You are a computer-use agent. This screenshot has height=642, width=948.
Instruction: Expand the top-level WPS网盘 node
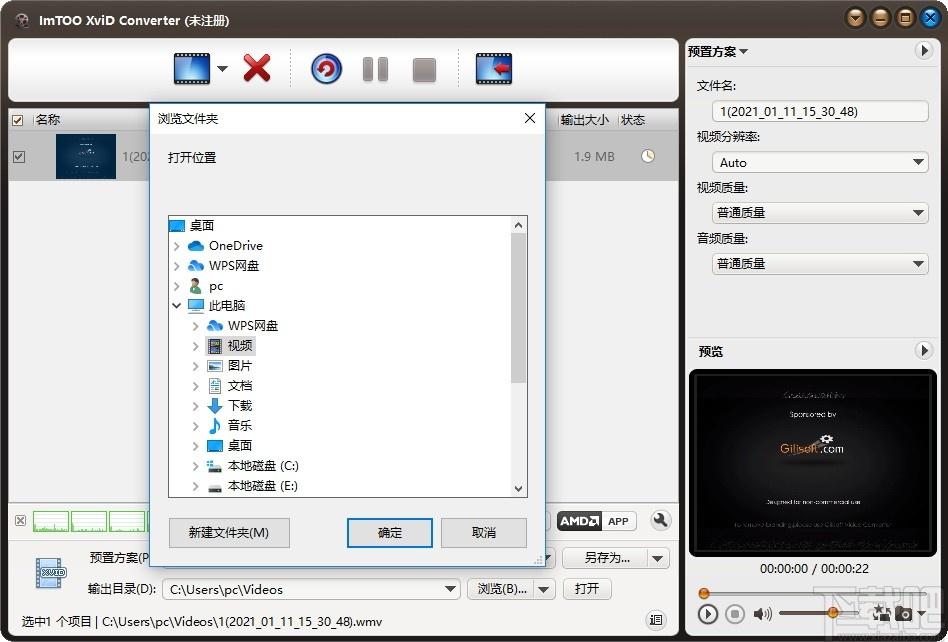(177, 266)
